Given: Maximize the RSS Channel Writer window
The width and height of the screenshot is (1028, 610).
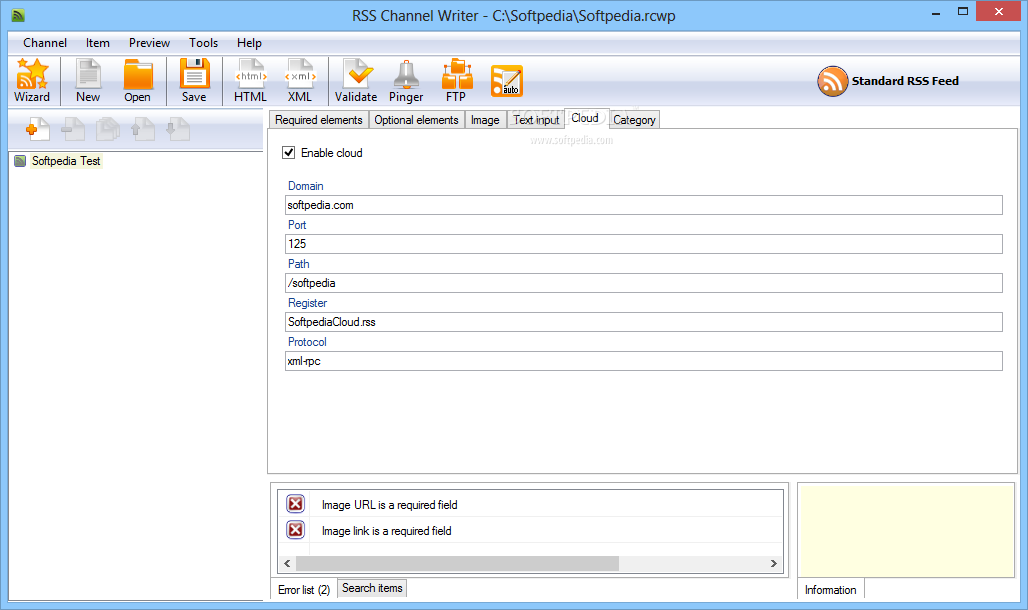Looking at the screenshot, I should tap(962, 11).
